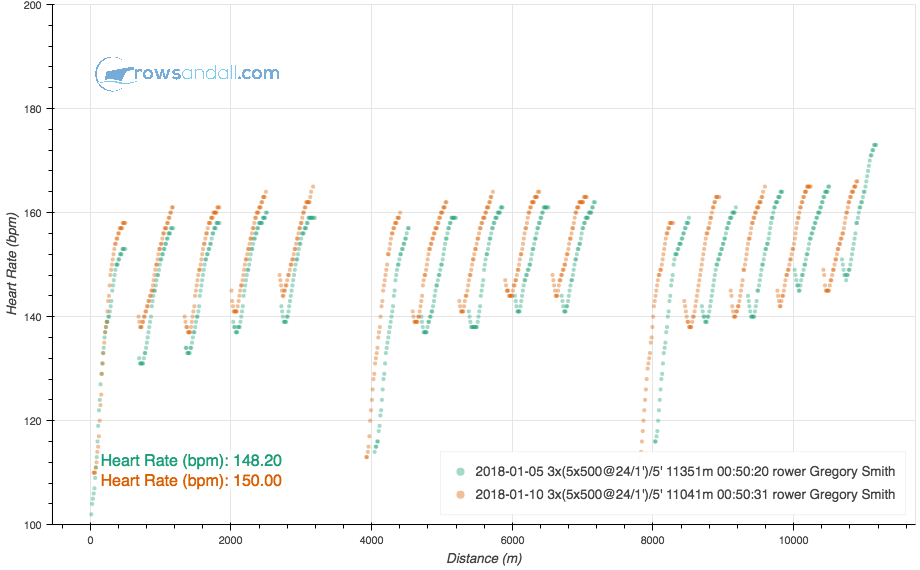Click the highest green data point near 173 bpm
The image size is (920, 570).
(x=875, y=145)
